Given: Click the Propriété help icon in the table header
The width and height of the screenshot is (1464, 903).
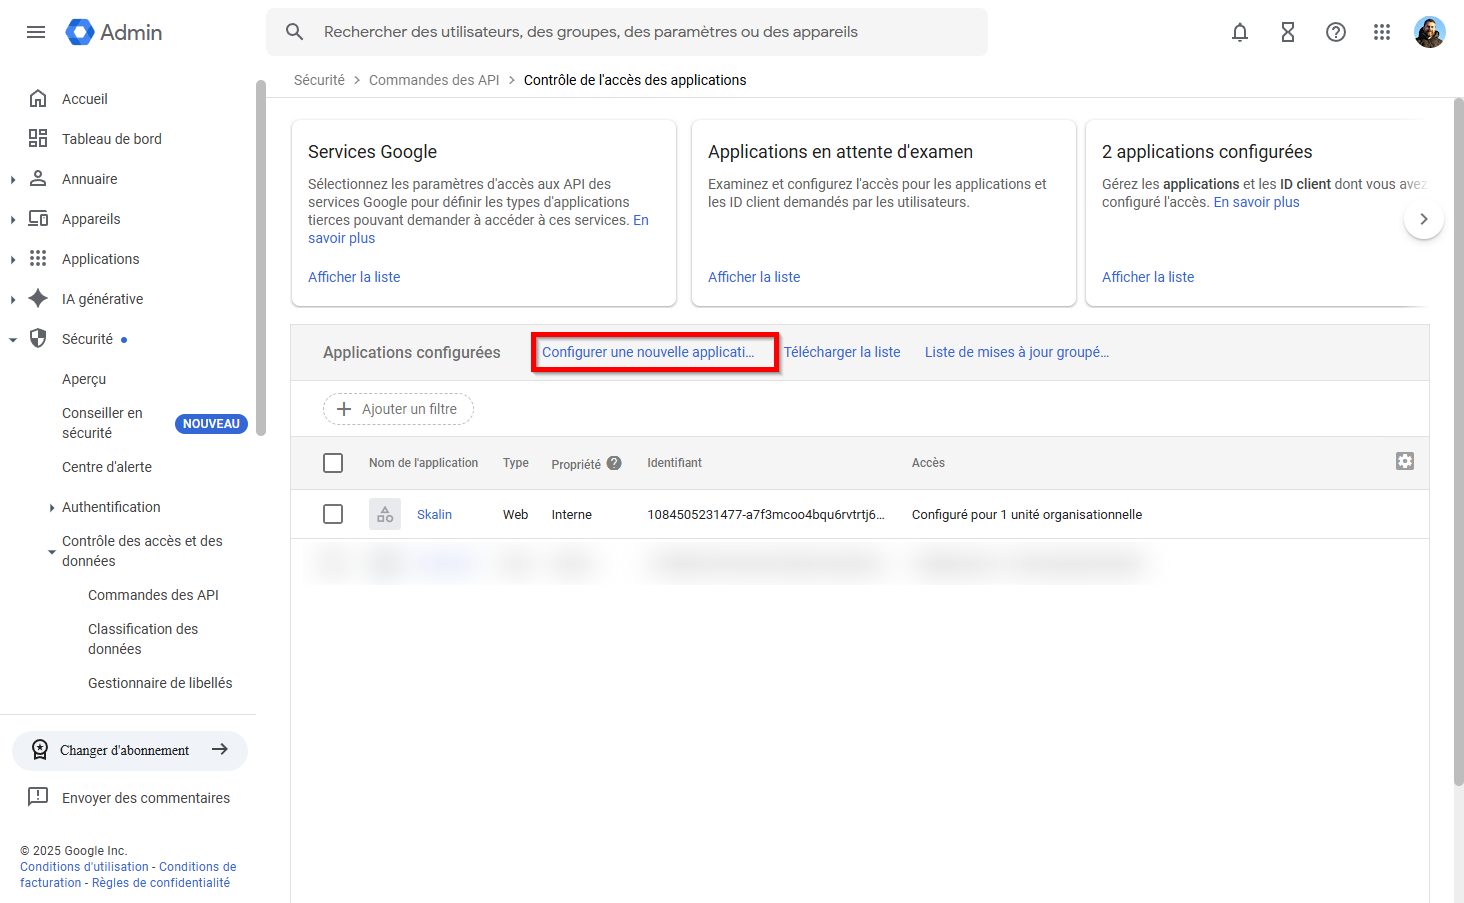Looking at the screenshot, I should pos(613,463).
